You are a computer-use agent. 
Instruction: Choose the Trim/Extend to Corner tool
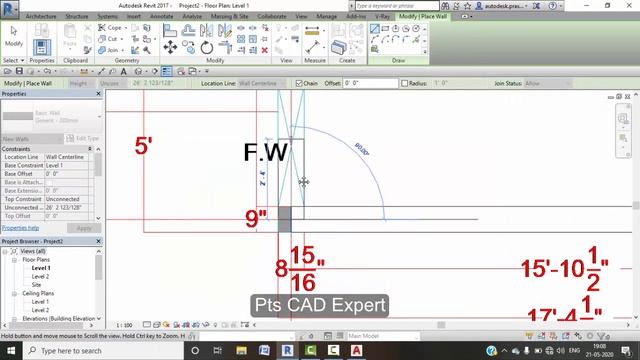[225, 47]
